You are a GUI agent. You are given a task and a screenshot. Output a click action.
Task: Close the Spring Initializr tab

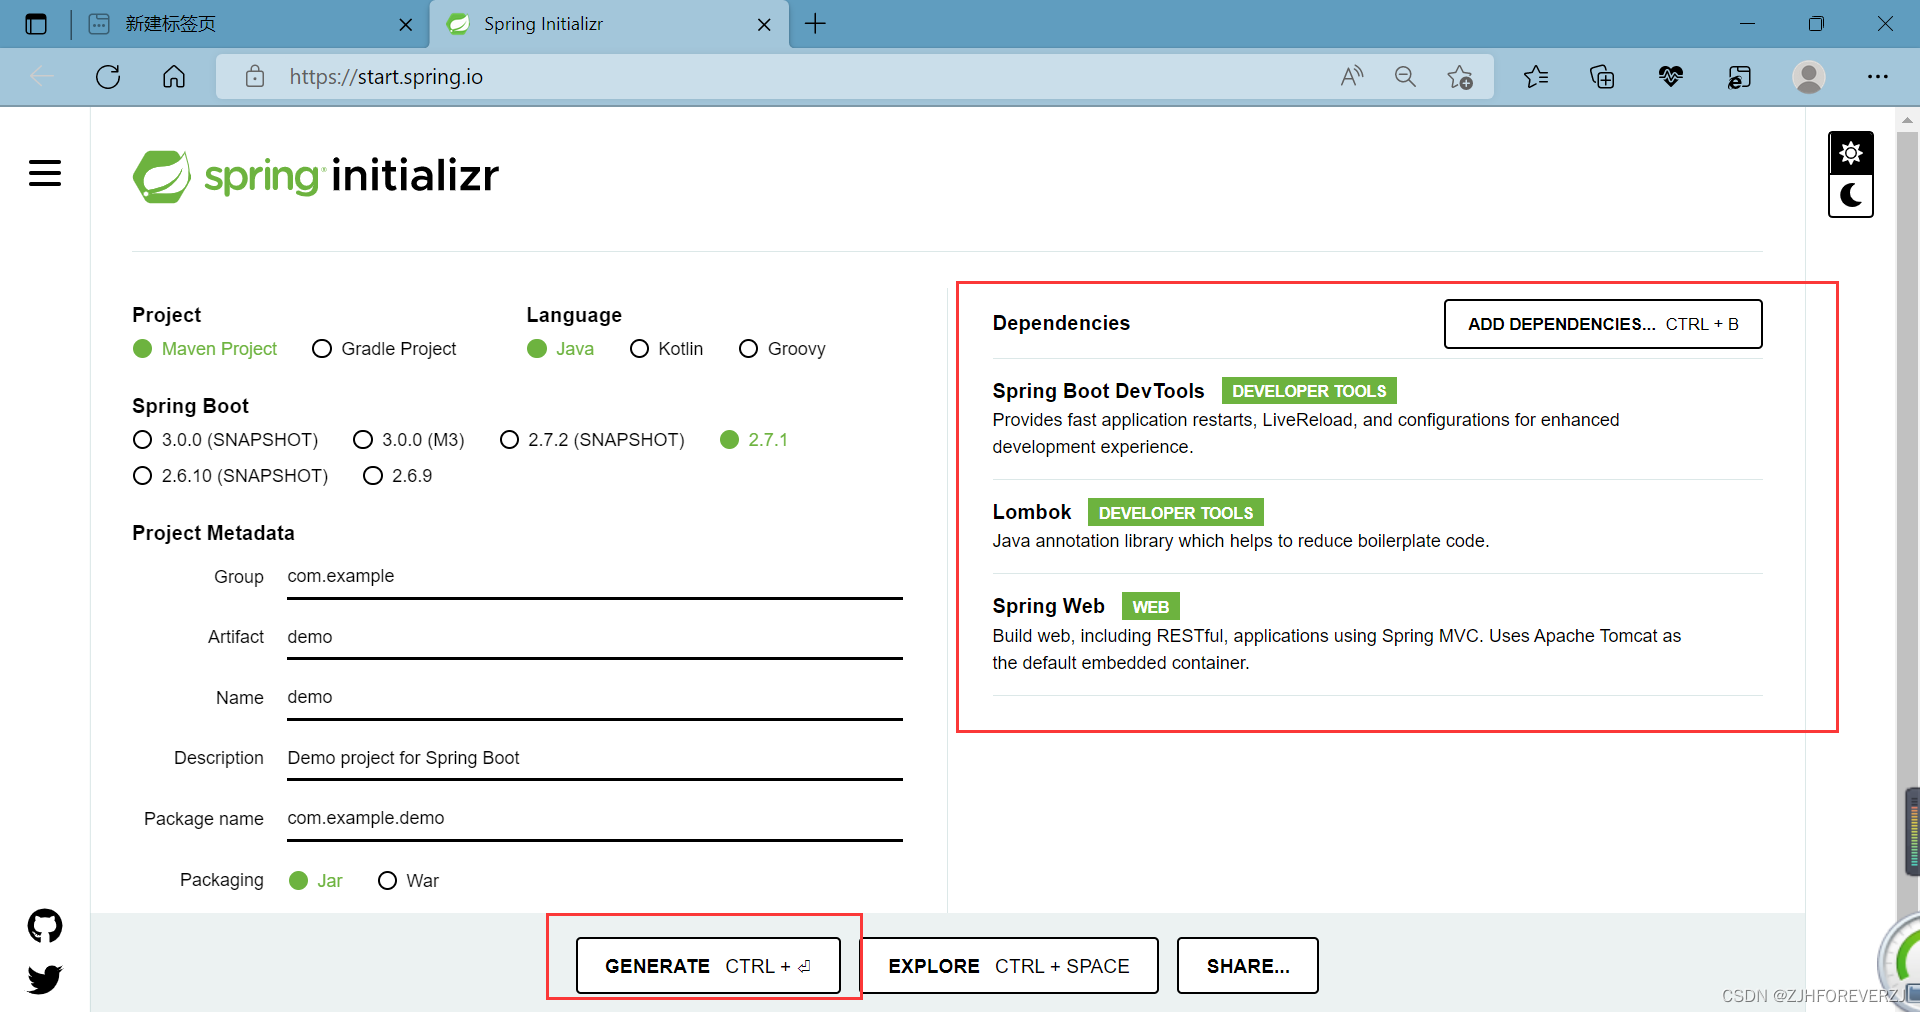pyautogui.click(x=764, y=25)
